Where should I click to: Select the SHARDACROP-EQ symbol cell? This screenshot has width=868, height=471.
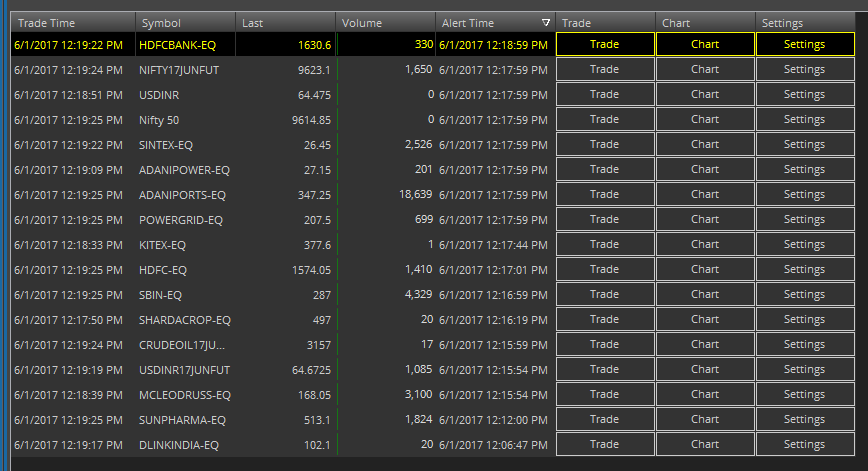[185, 320]
